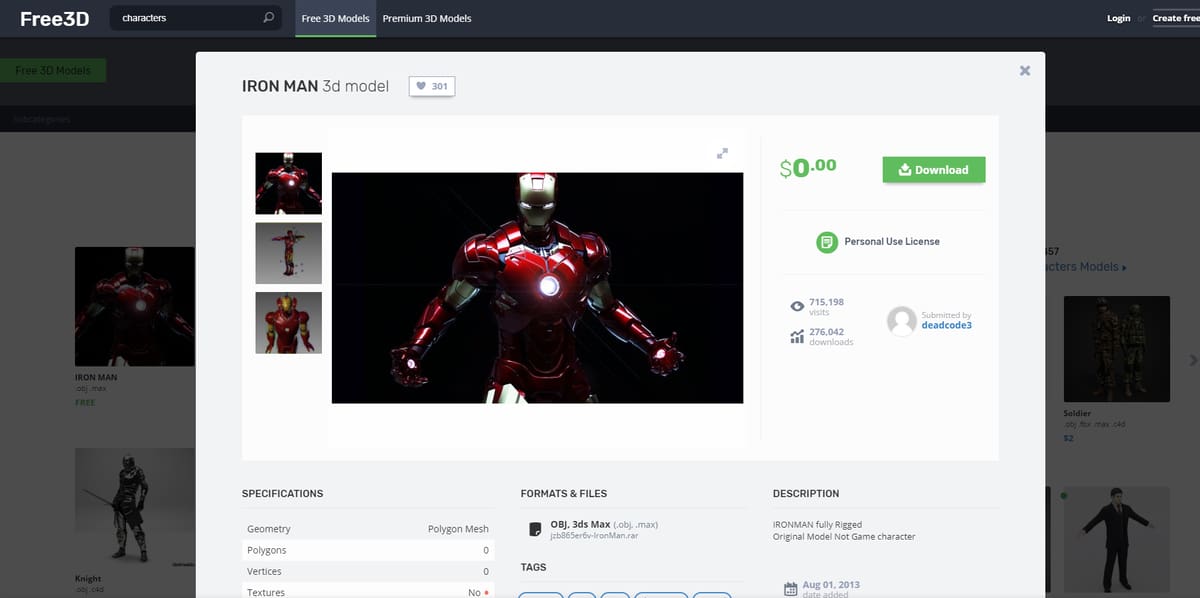The image size is (1200, 598).
Task: Click the Geometry specification row
Action: point(368,529)
